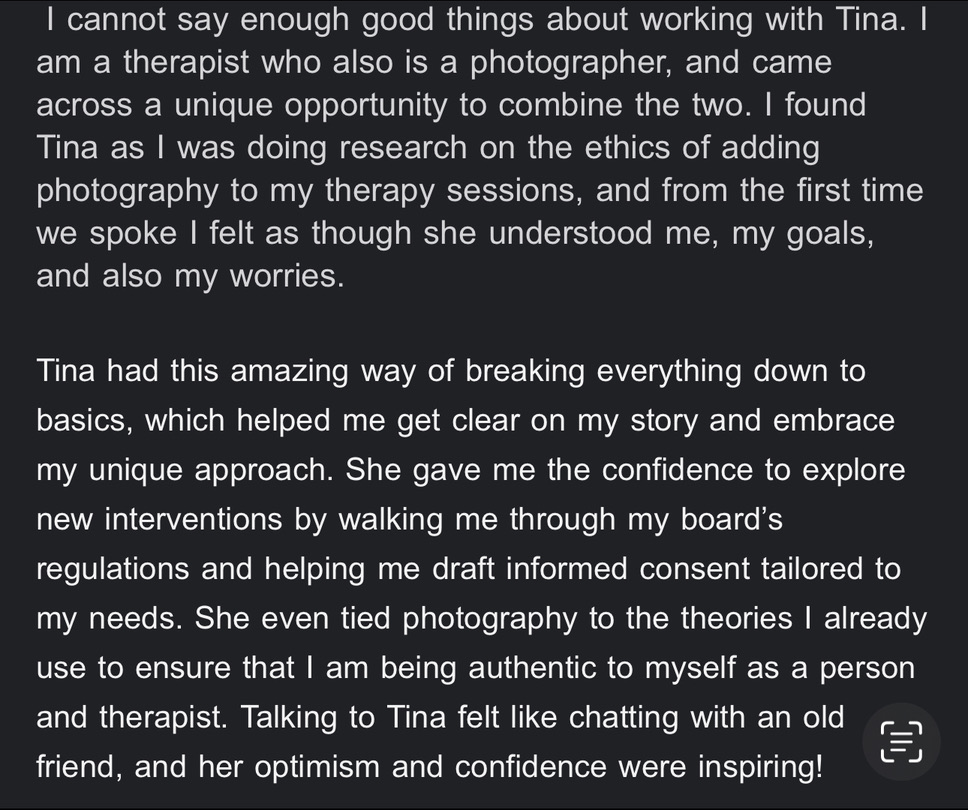Tap the Live Text scan icon

pyautogui.click(x=902, y=744)
